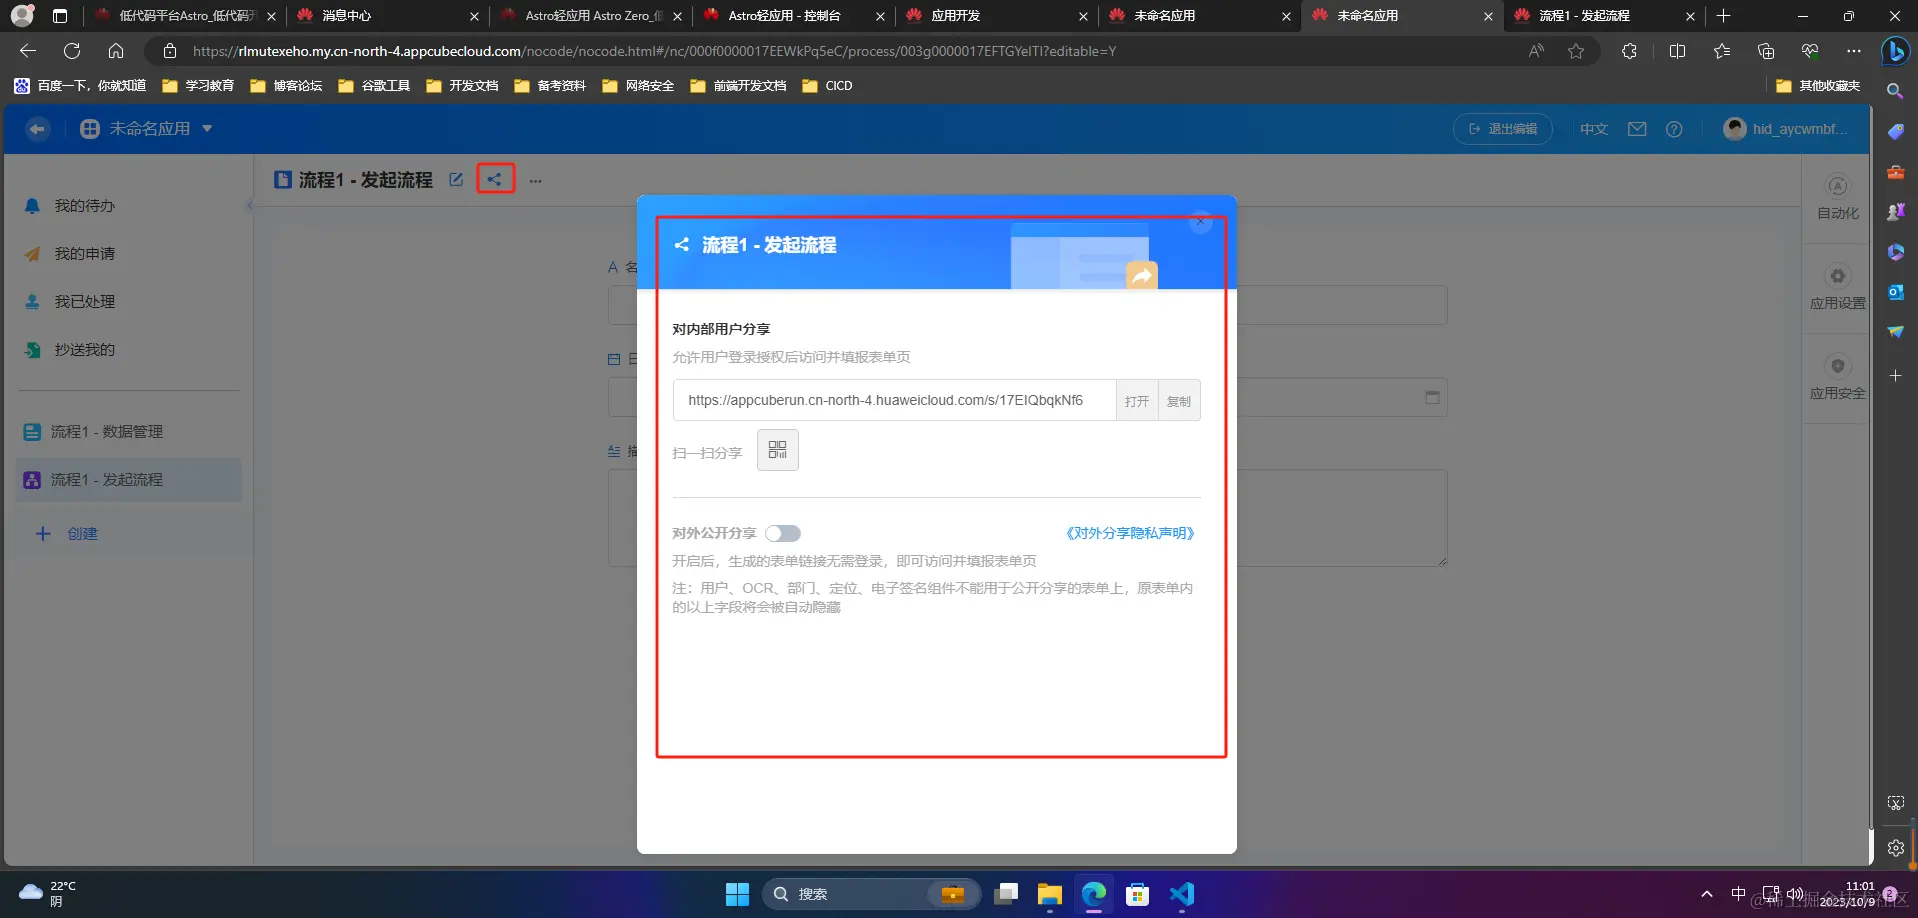
Task: Click the share icon next to the process title
Action: (x=495, y=179)
